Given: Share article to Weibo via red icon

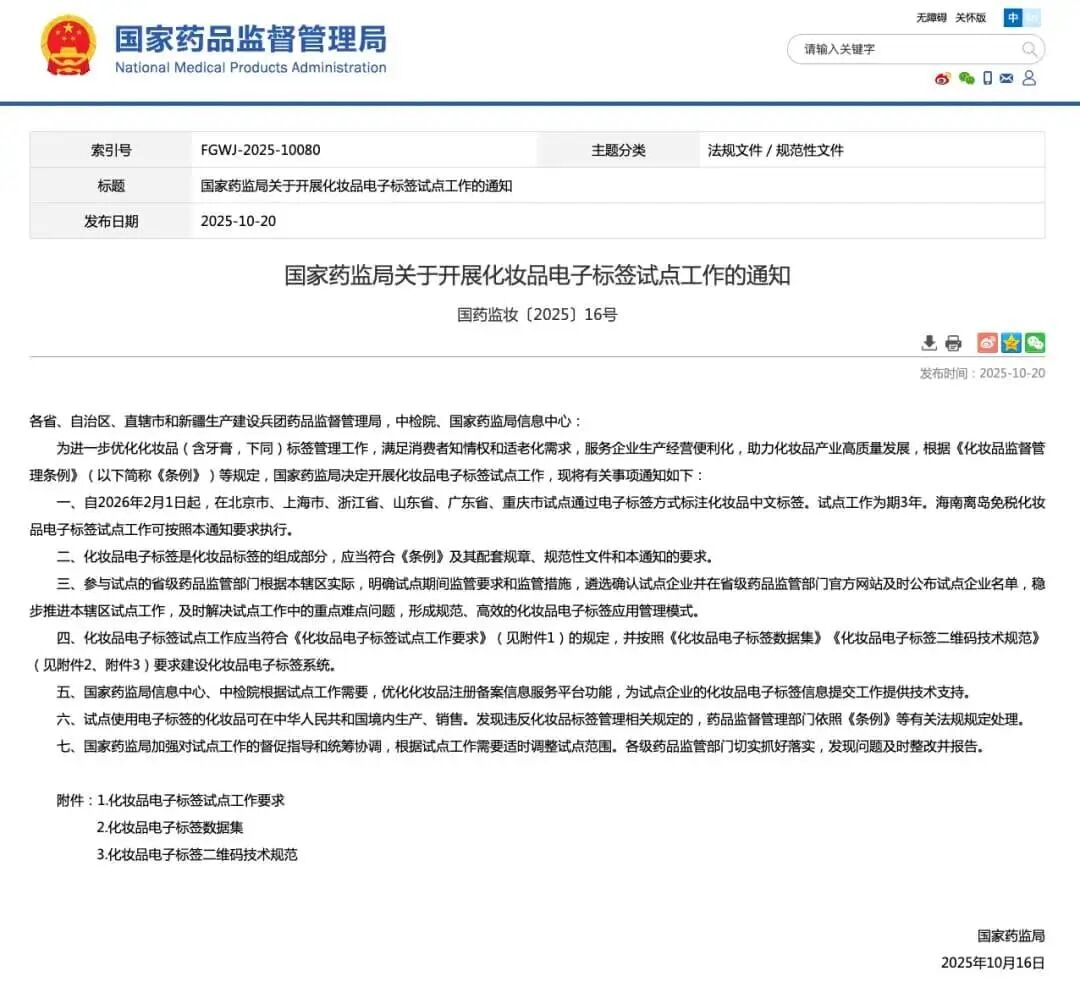Looking at the screenshot, I should 987,343.
